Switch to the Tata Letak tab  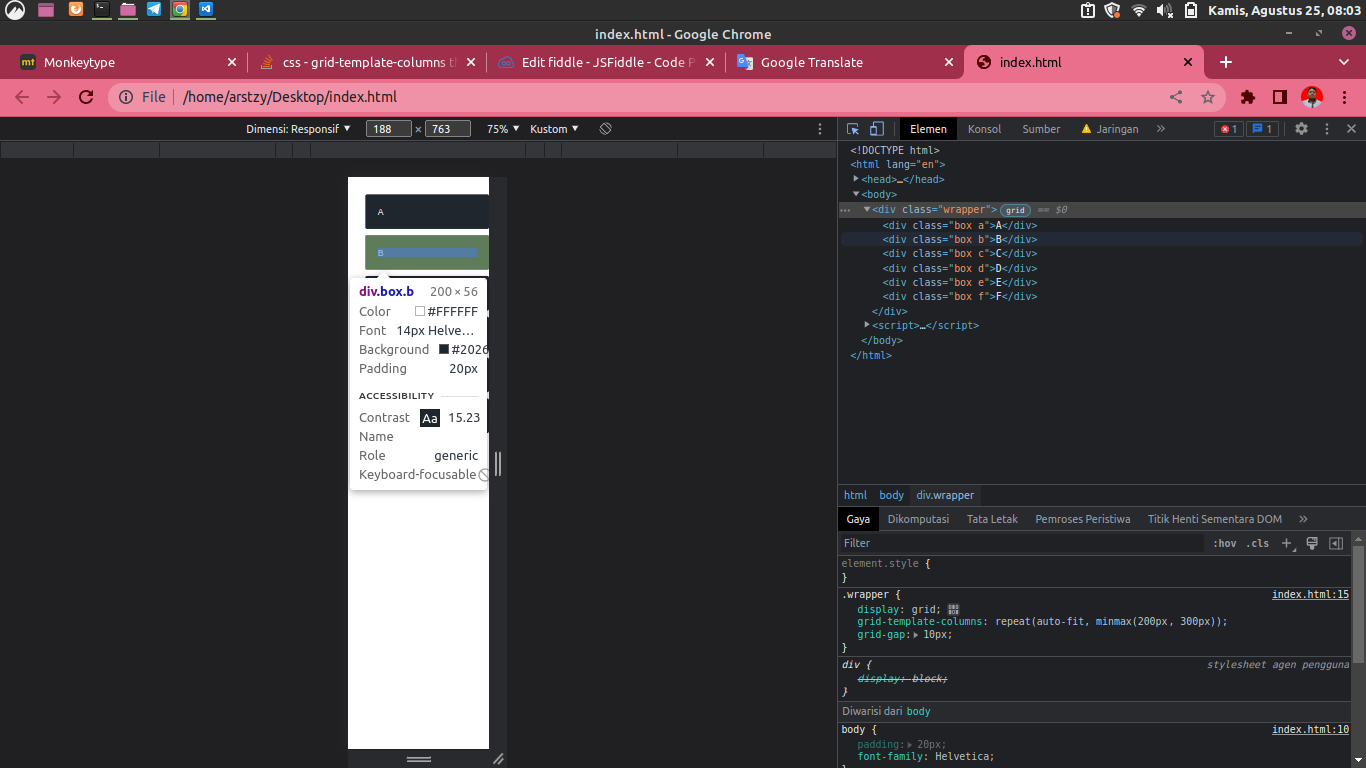click(992, 519)
